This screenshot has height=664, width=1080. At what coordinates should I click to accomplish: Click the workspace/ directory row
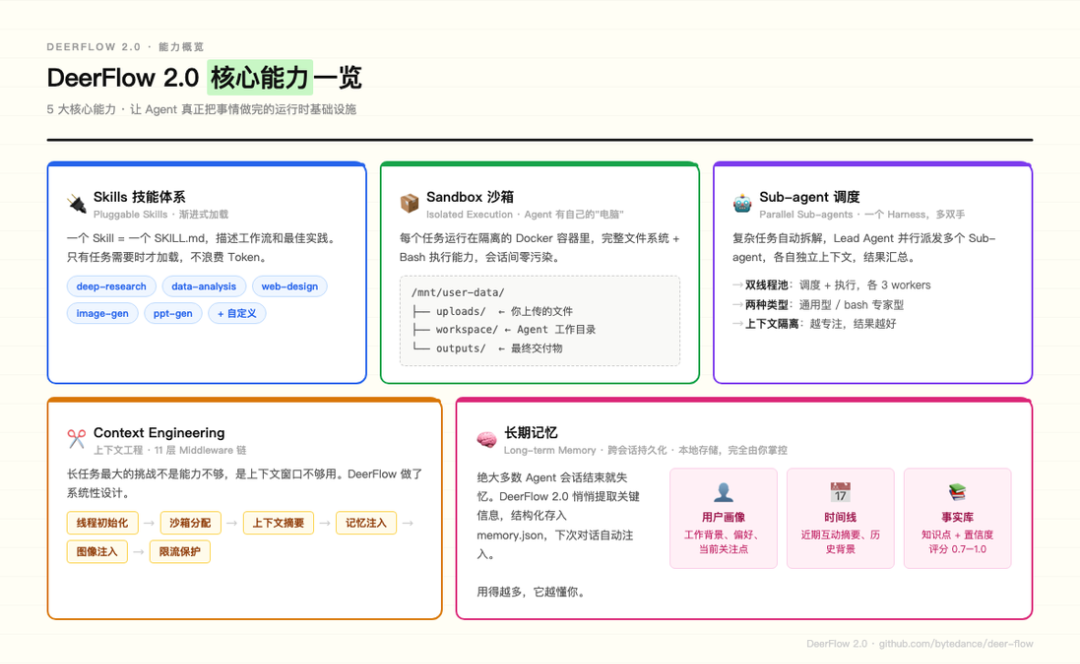pos(503,330)
